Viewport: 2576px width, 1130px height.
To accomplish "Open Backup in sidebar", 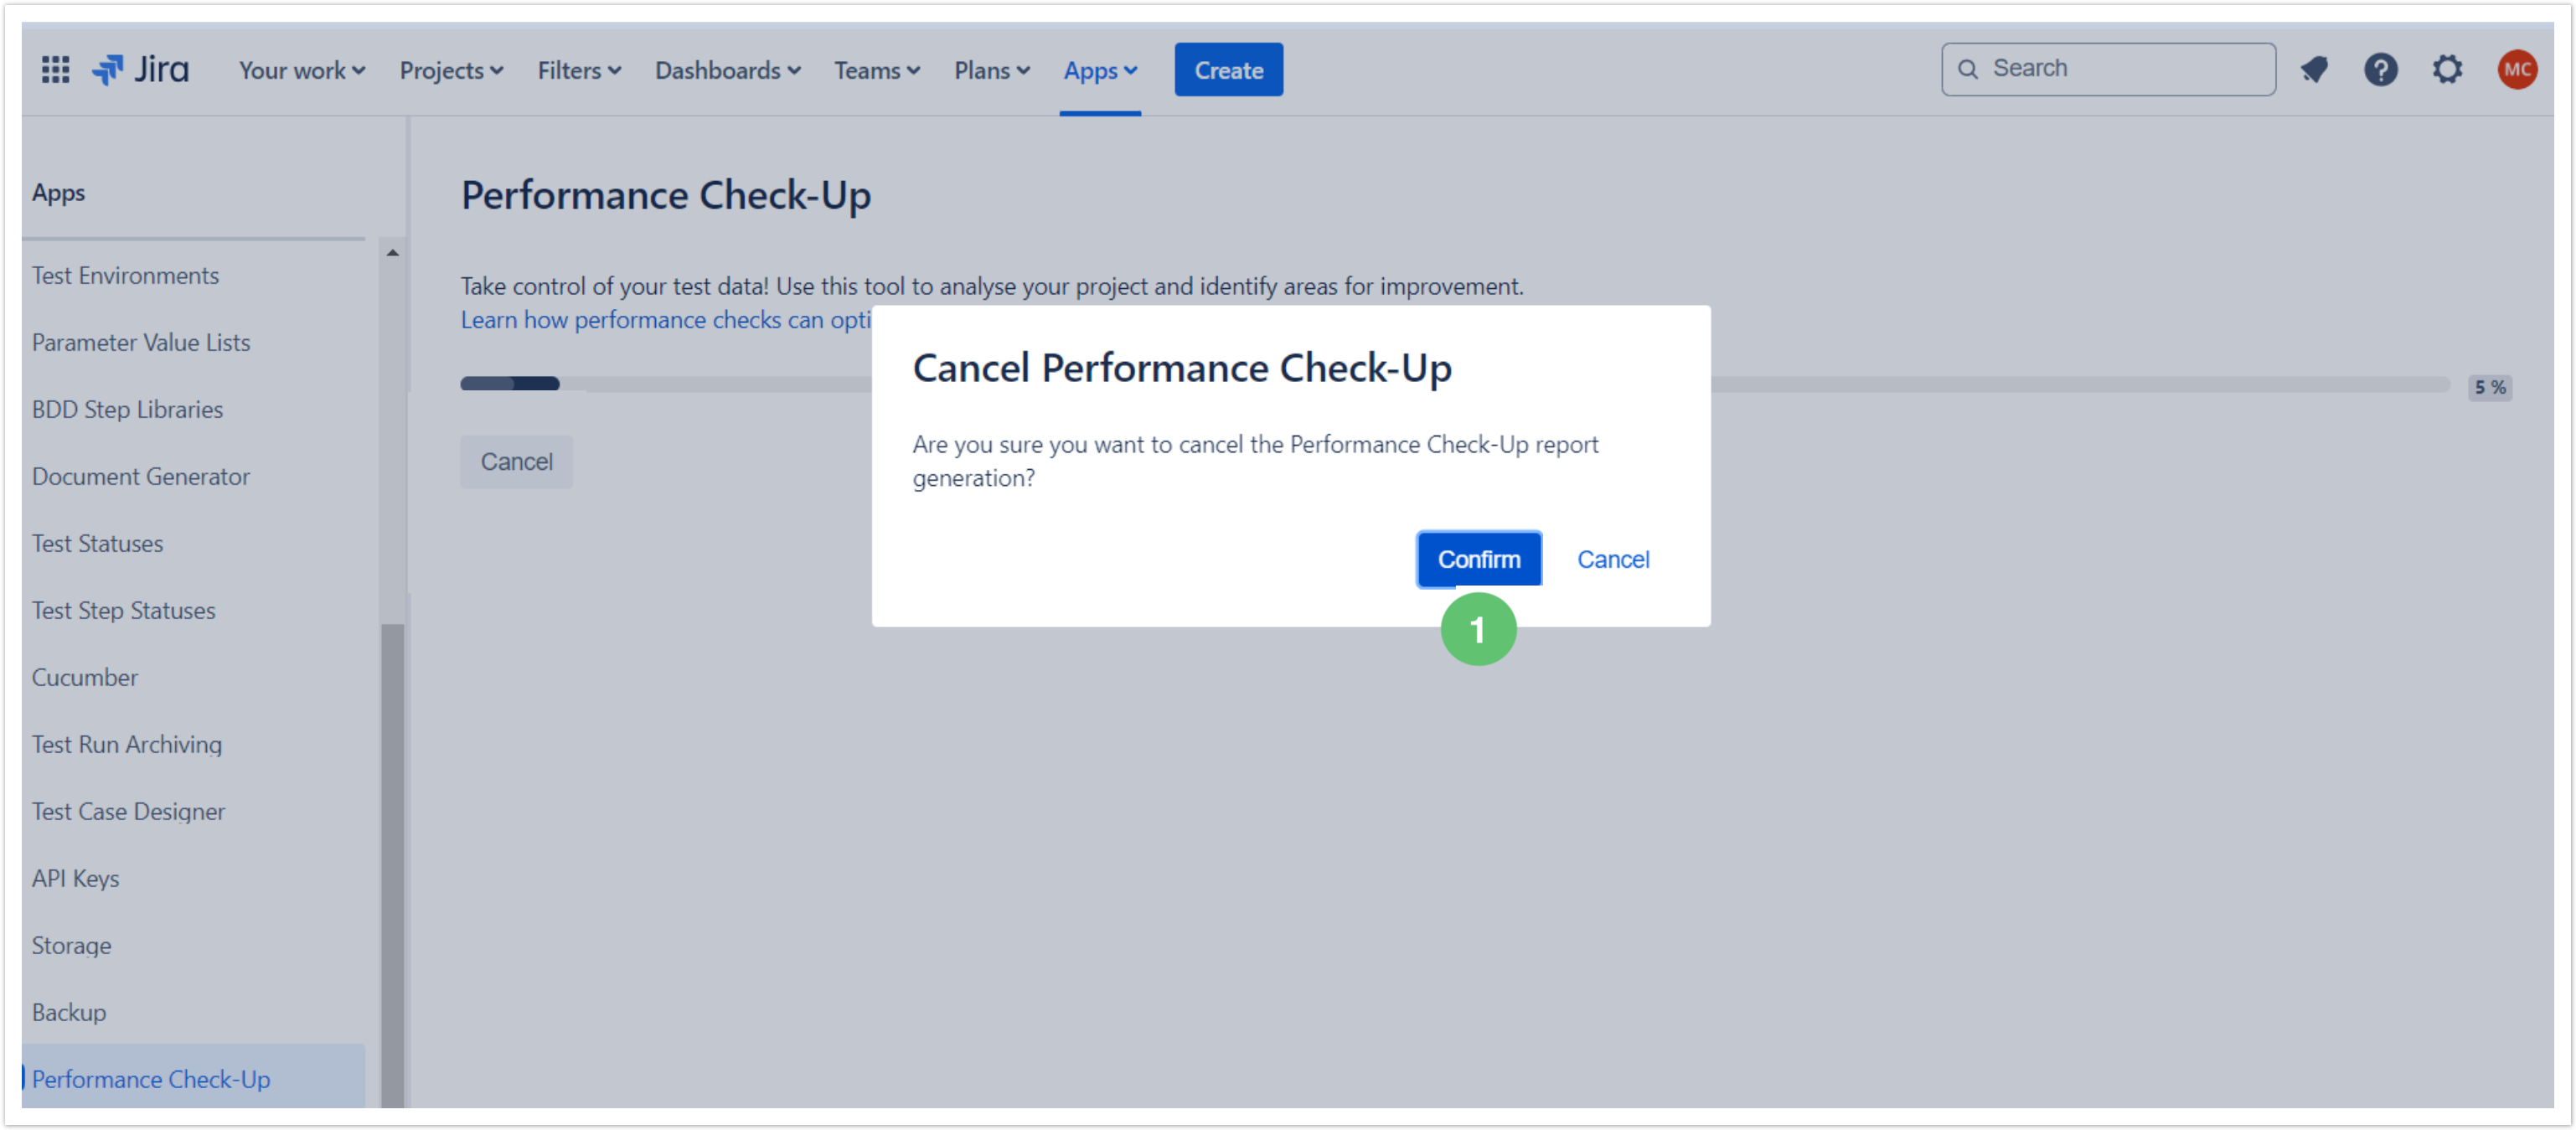I will pyautogui.click(x=69, y=1012).
